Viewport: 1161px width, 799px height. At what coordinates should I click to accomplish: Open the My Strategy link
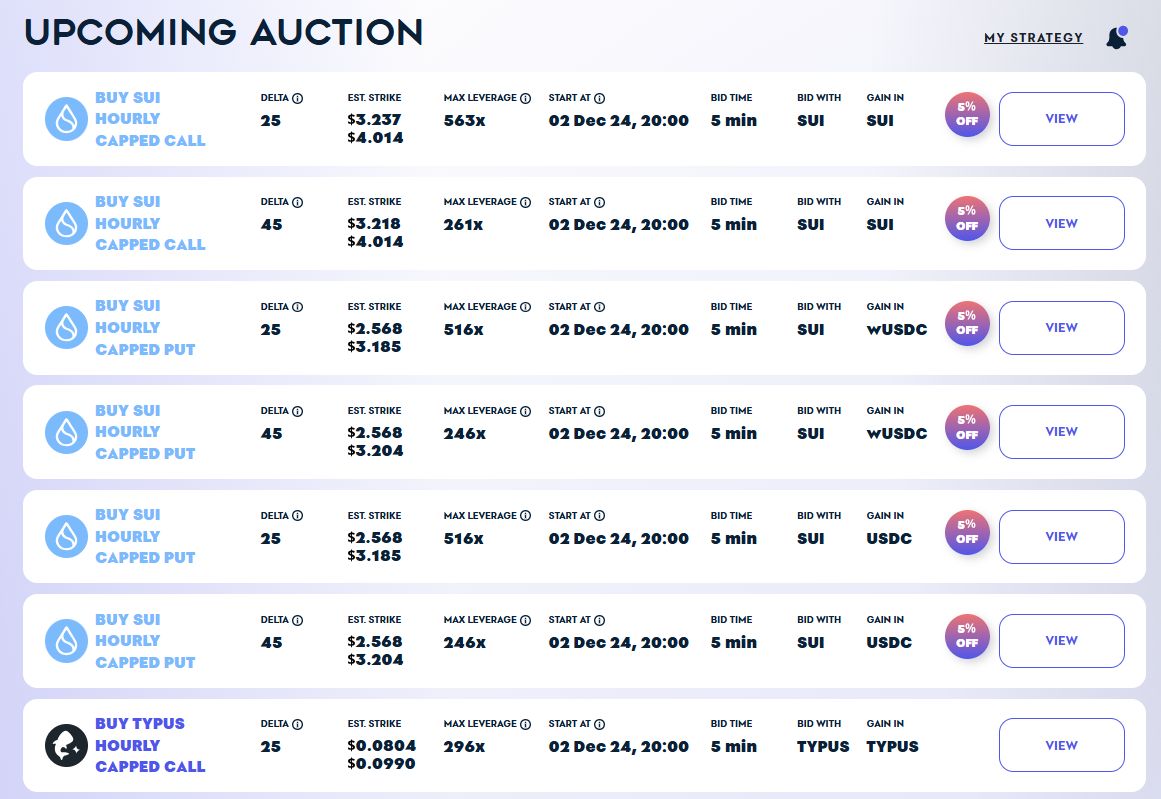tap(1033, 38)
